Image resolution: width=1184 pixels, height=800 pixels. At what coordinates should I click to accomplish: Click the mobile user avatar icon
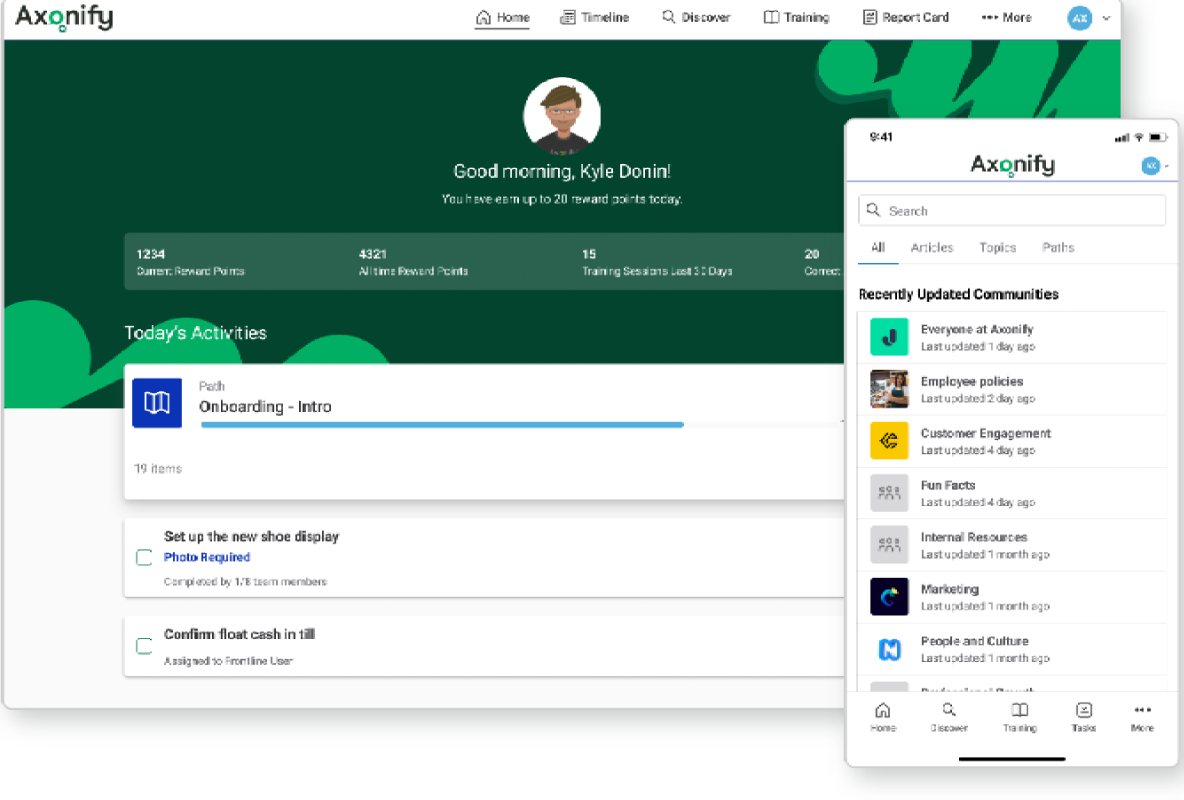pyautogui.click(x=1151, y=165)
